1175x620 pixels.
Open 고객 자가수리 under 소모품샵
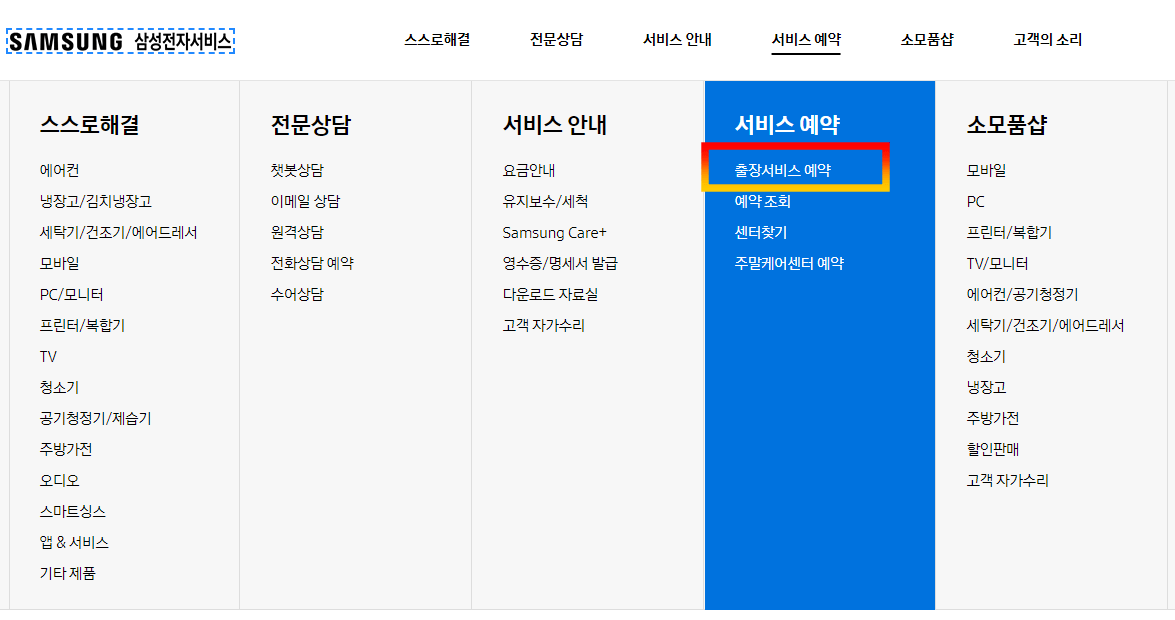(x=1008, y=481)
